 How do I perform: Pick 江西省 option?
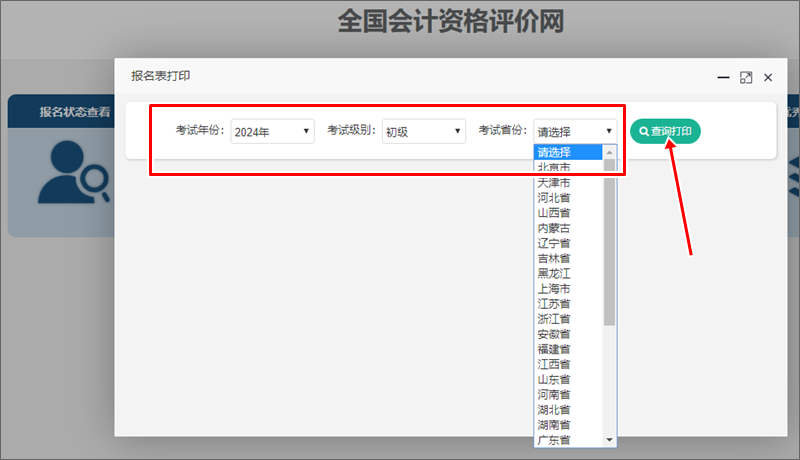tap(568, 364)
